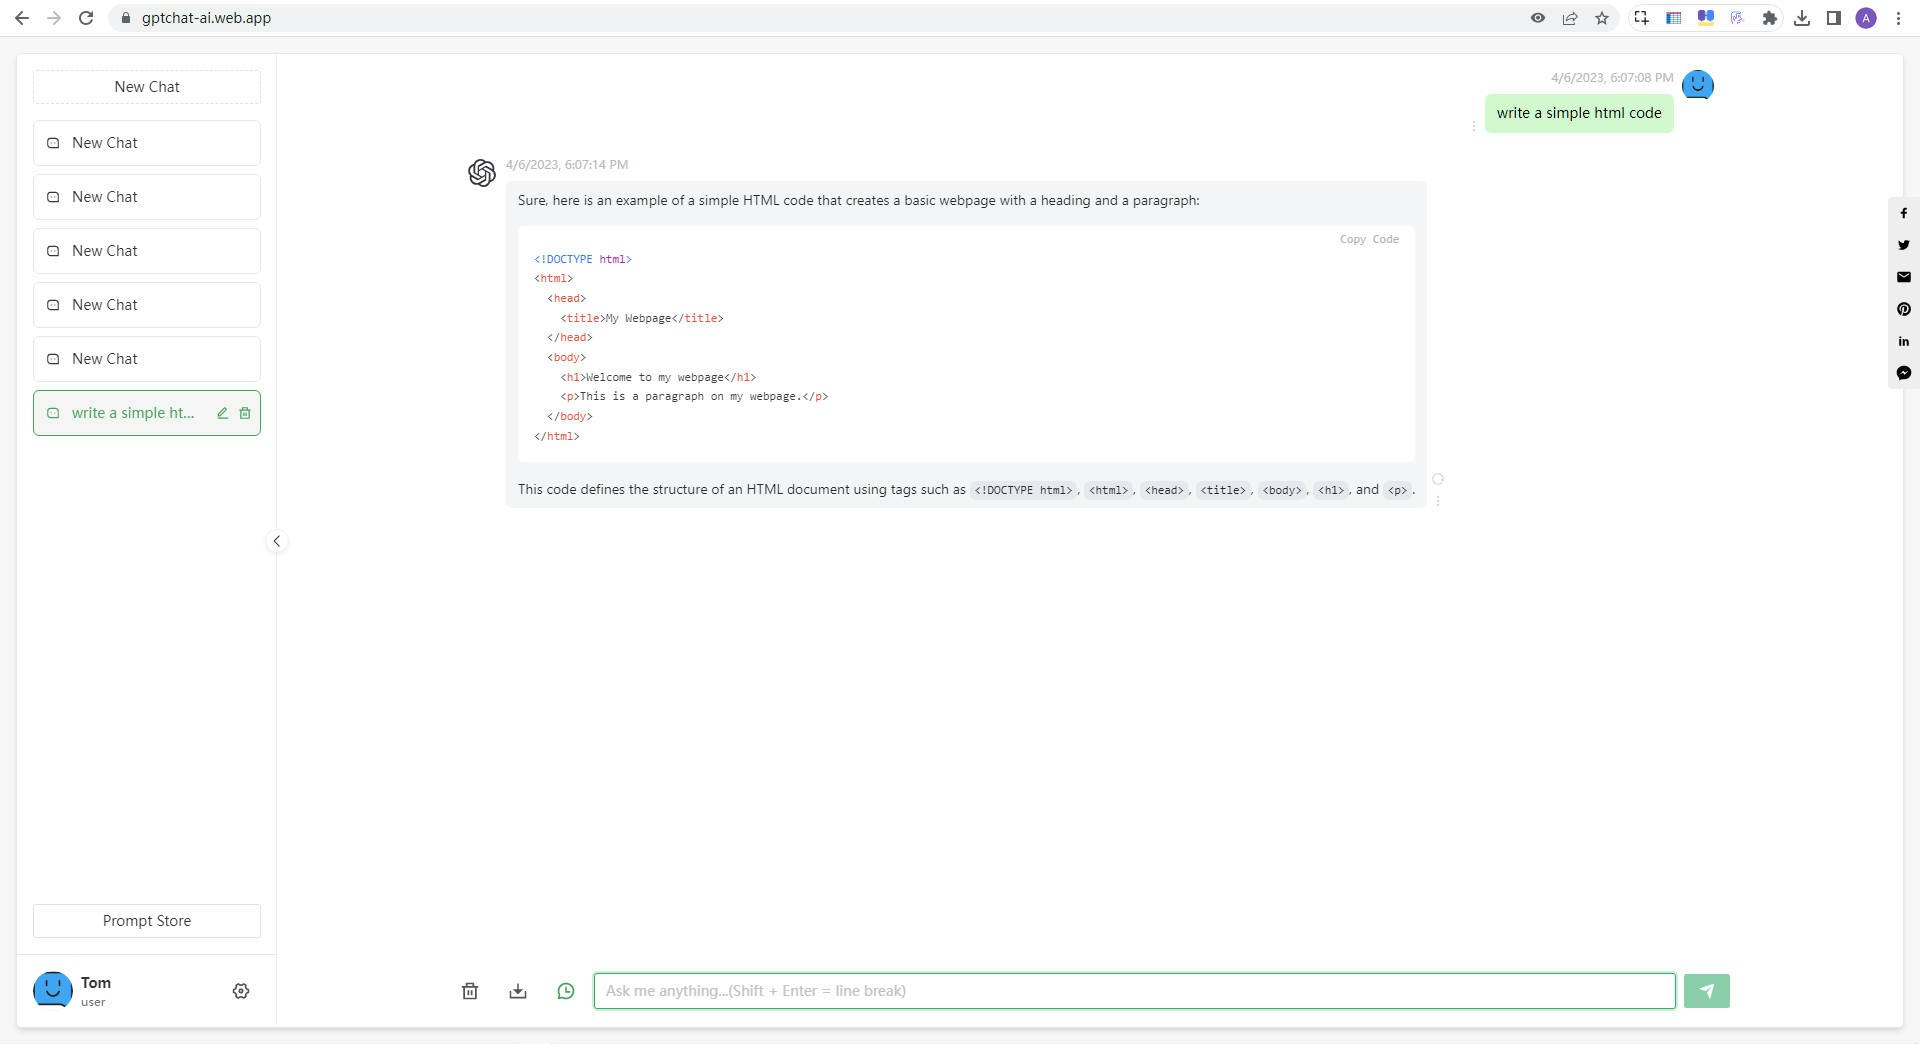Collapse the sidebar with chevron arrow
Viewport: 1920px width, 1044px height.
coord(277,541)
